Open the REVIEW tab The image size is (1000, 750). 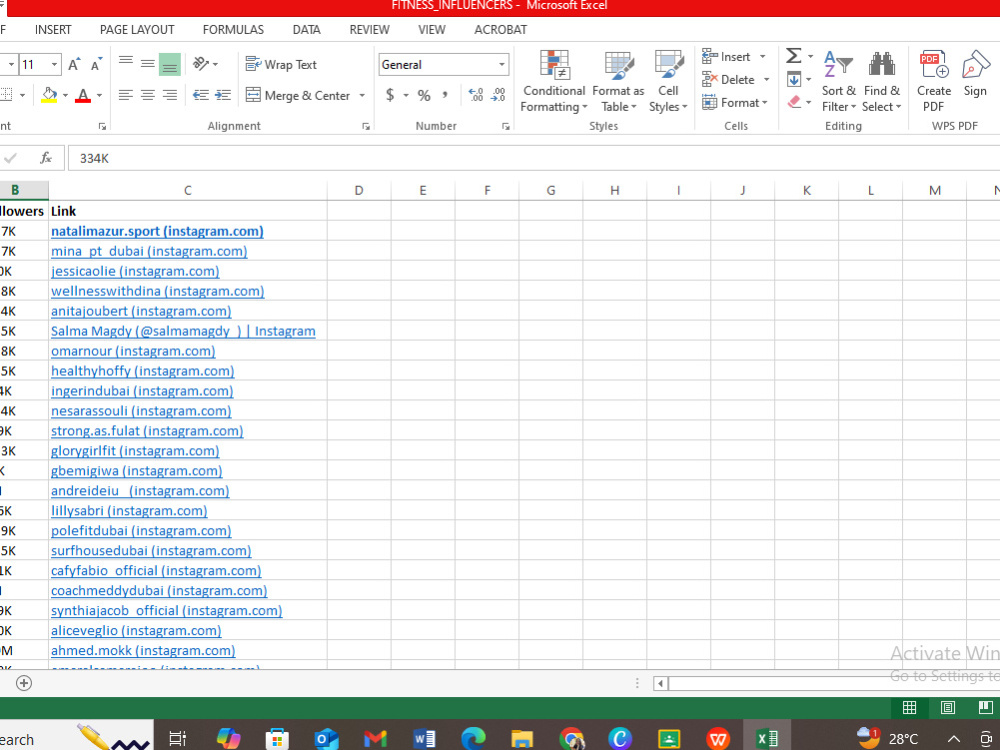click(369, 30)
